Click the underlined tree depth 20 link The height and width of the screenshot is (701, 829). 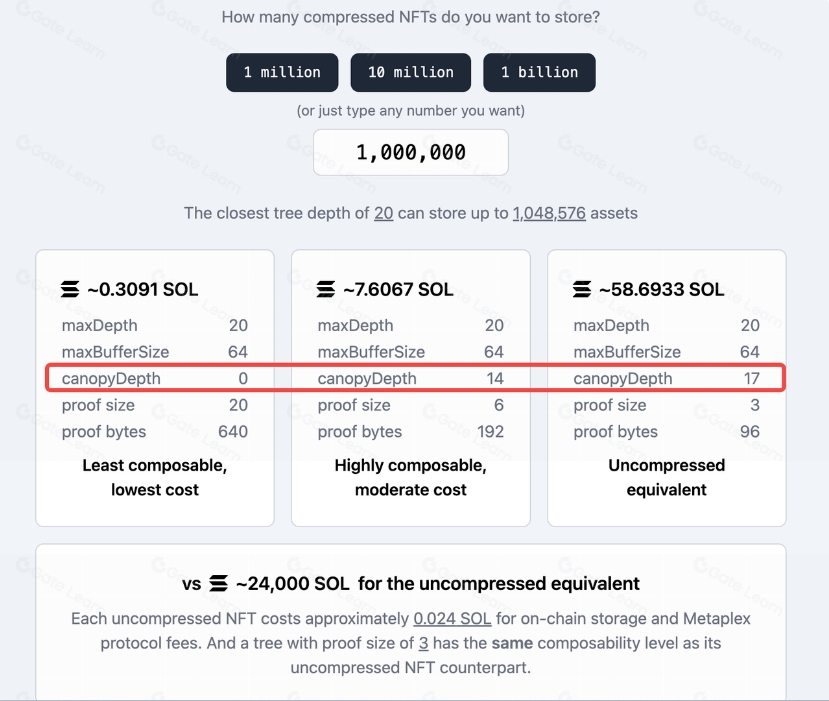coord(384,213)
